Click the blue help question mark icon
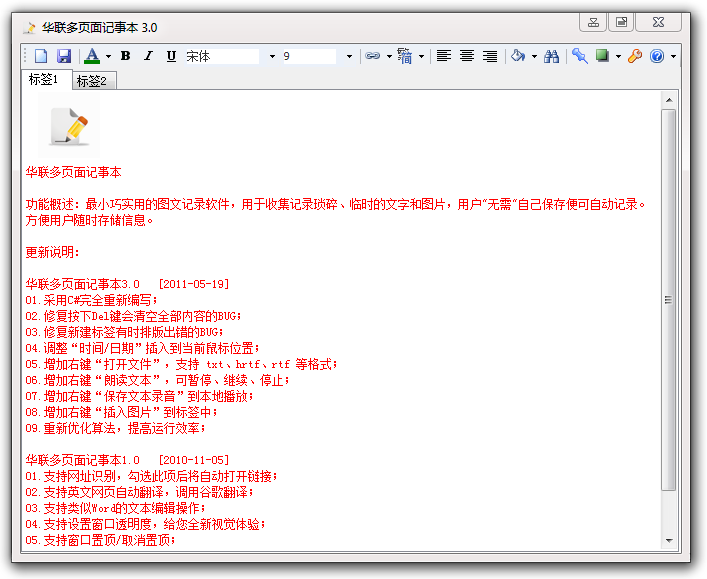 point(657,56)
